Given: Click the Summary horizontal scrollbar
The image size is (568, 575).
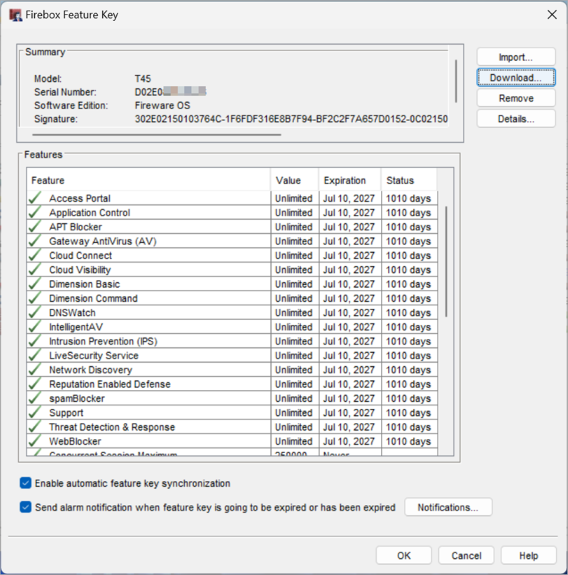Looking at the screenshot, I should (157, 135).
